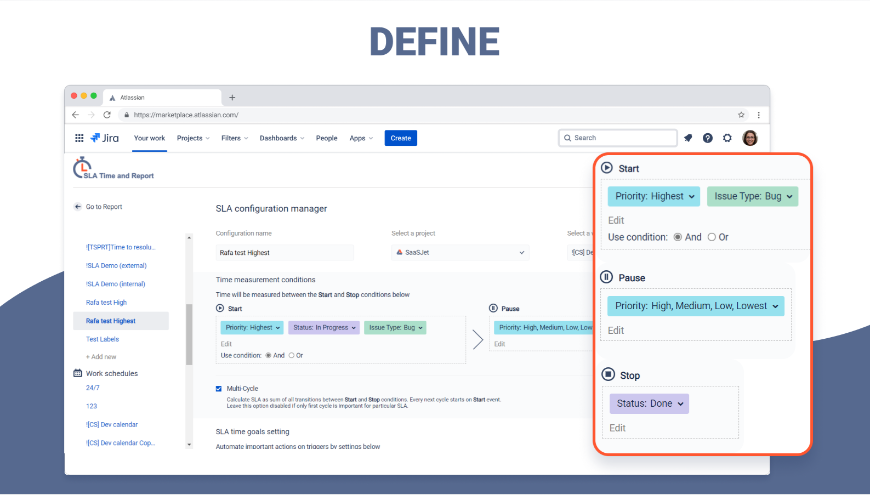
Task: Toggle the Multi-Cycle checkbox
Action: [219, 388]
